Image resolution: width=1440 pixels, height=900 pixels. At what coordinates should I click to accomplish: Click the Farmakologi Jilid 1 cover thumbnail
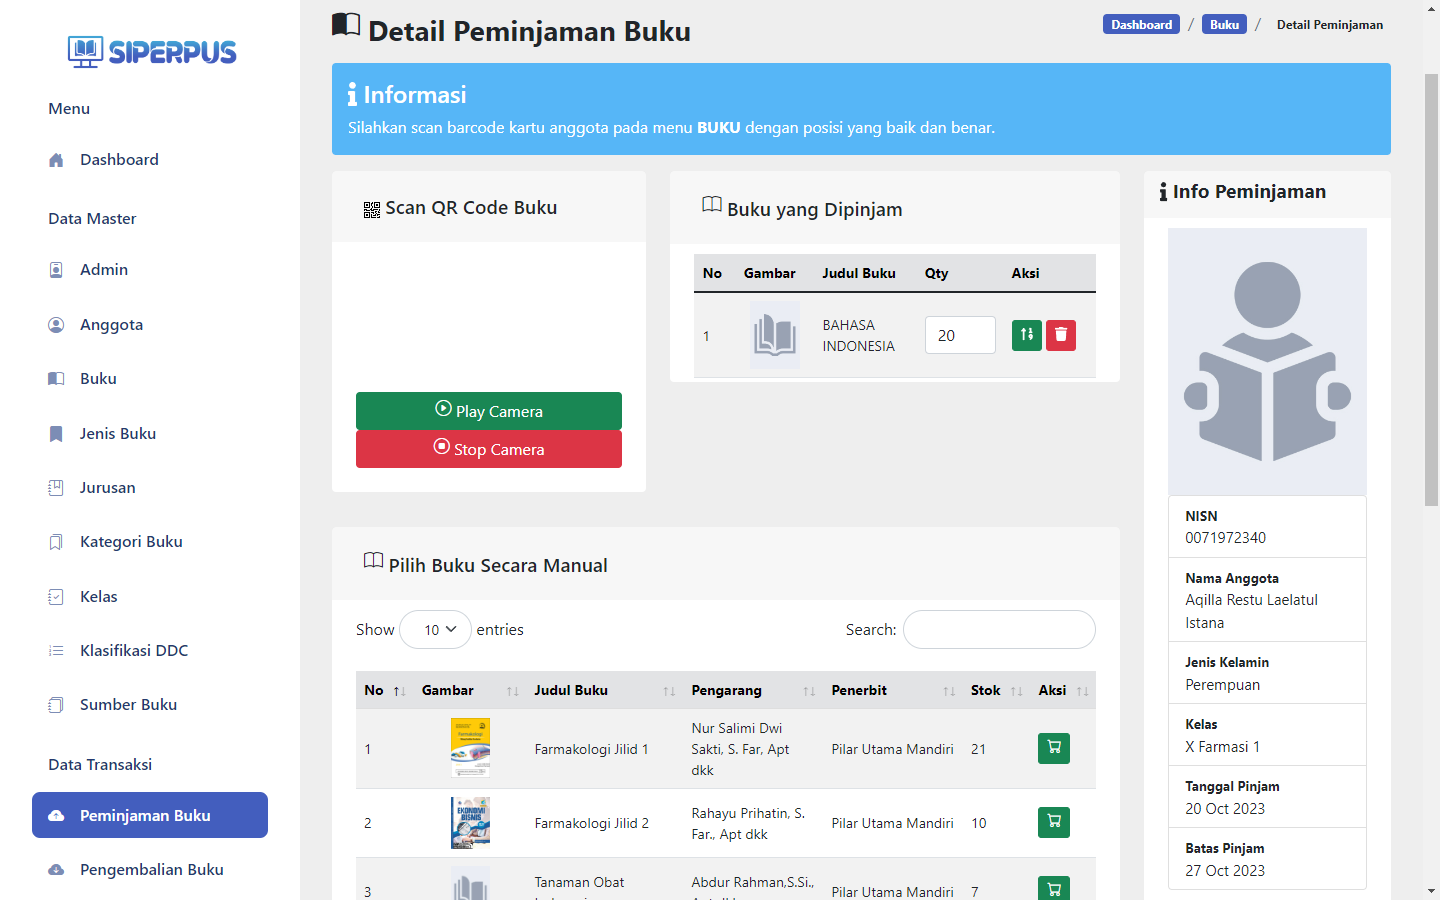pyautogui.click(x=470, y=748)
